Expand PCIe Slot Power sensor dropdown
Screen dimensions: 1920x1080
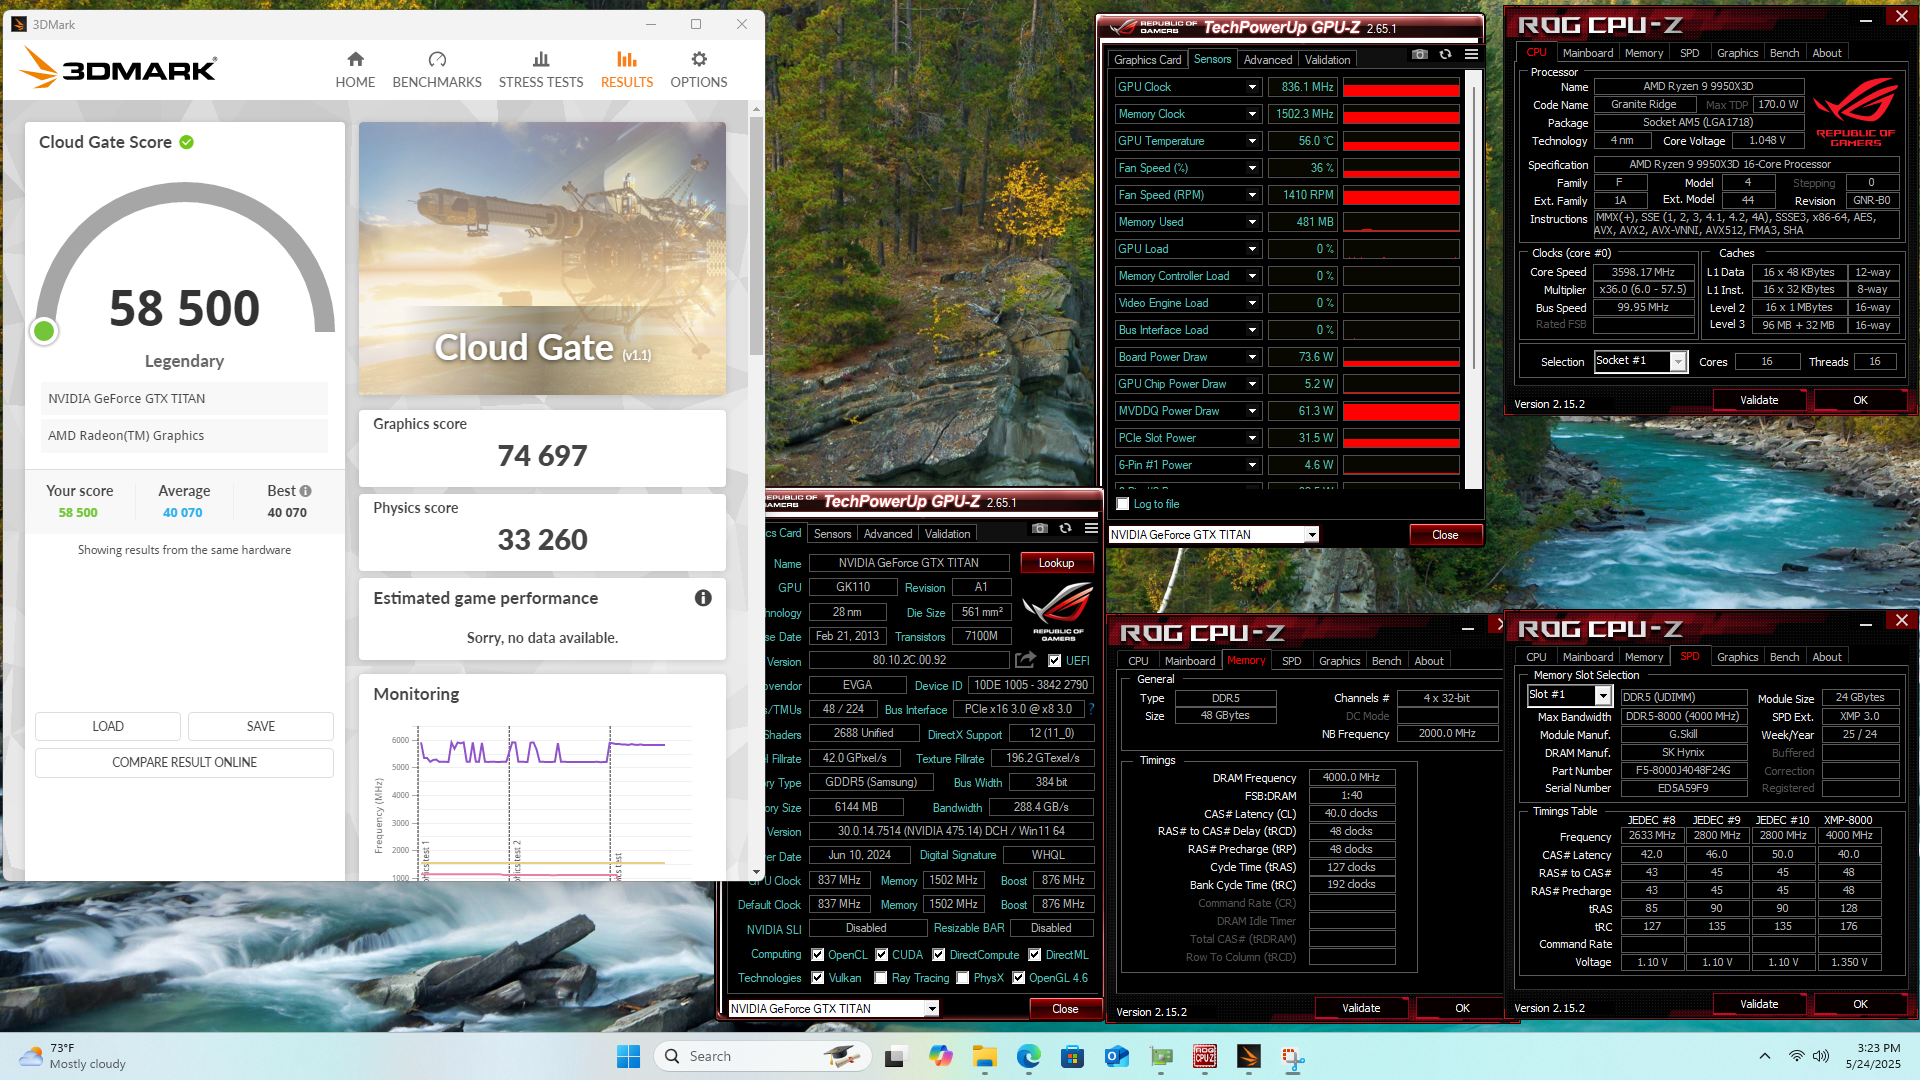click(1252, 438)
